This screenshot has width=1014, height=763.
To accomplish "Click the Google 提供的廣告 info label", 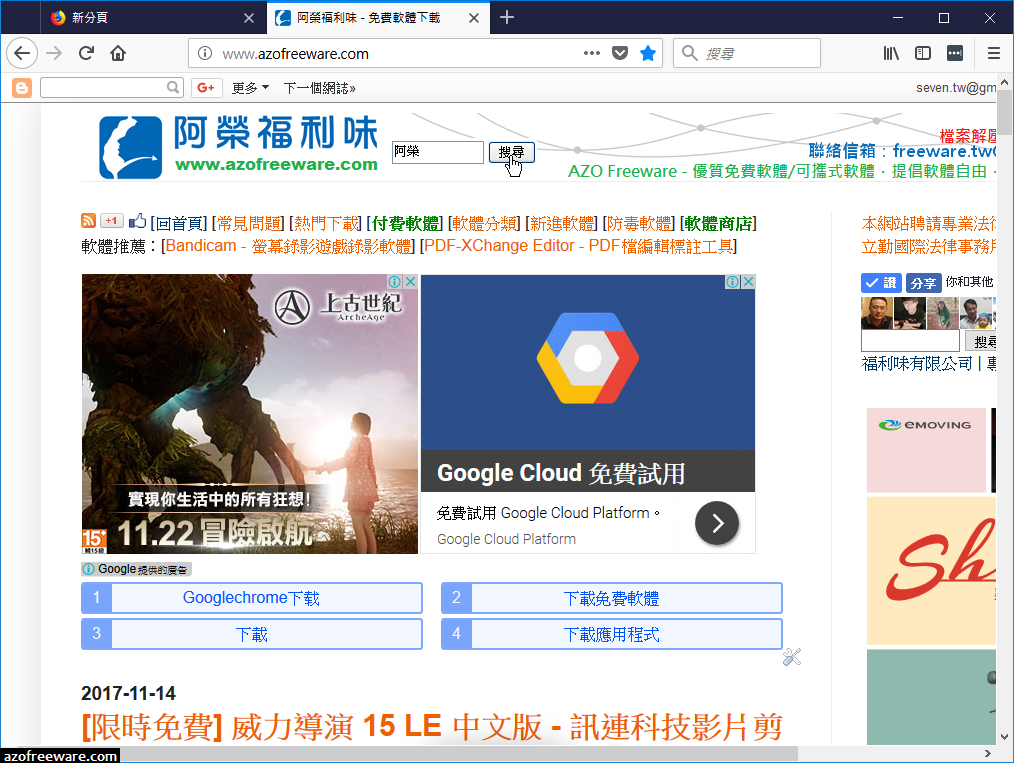I will click(136, 569).
